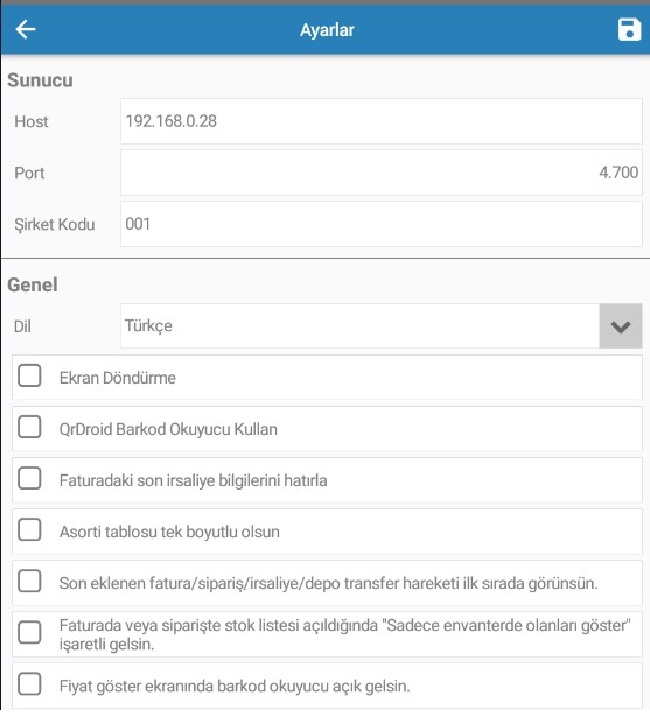
Task: Tap the Genel section heading
Action: pos(32,285)
